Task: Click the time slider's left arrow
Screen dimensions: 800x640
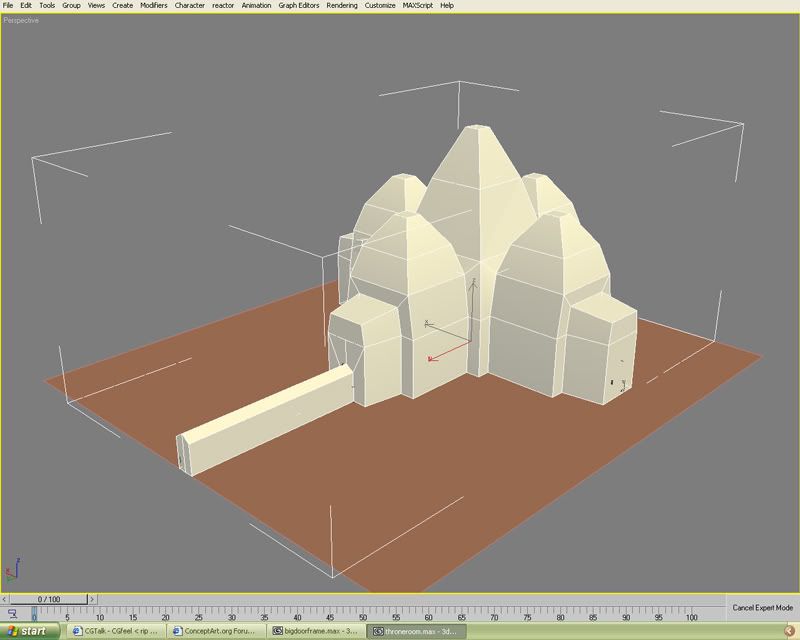Action: (6, 598)
